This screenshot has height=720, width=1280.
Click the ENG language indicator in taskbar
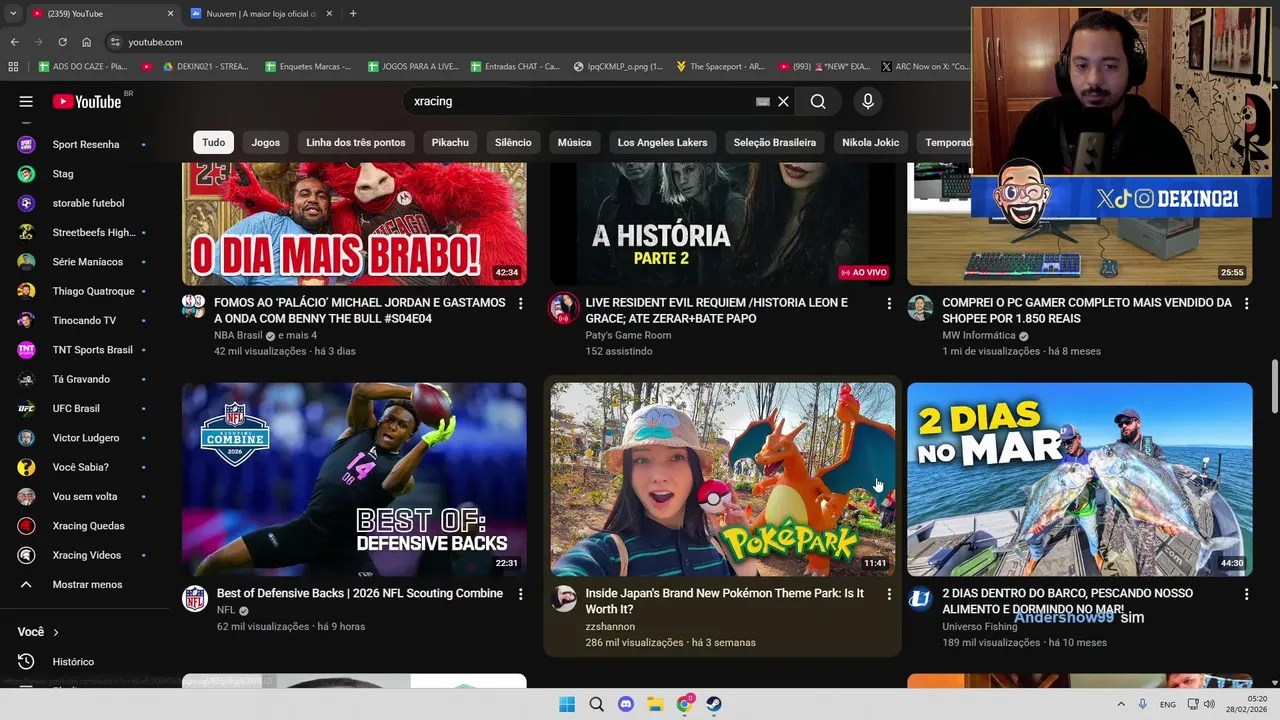1167,704
